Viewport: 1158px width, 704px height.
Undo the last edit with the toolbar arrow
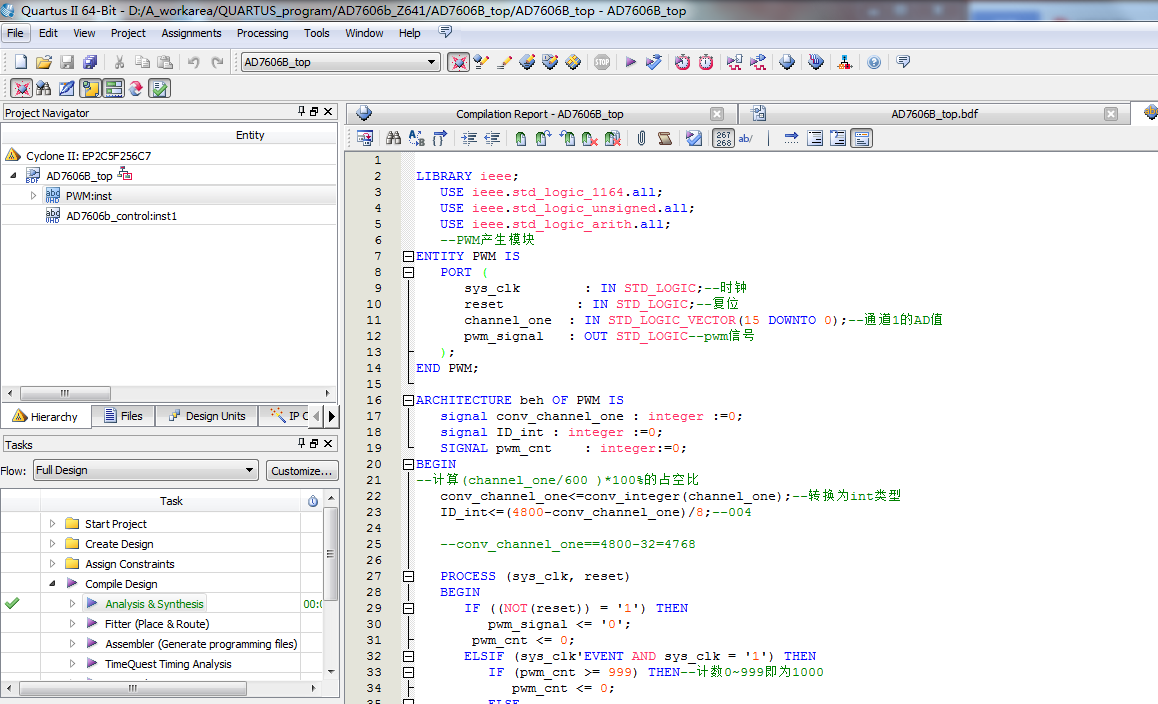pos(191,61)
